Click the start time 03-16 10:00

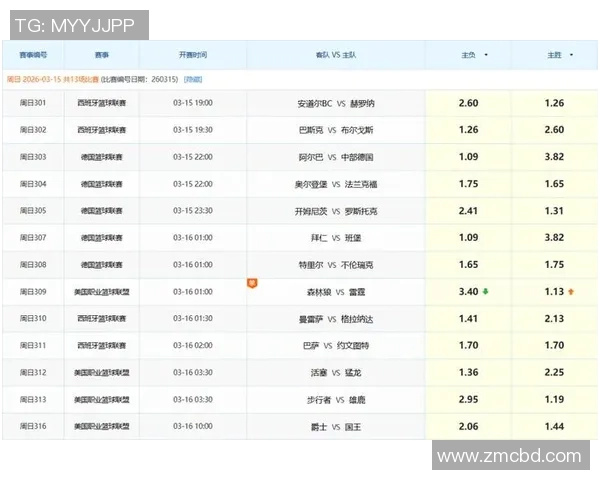point(193,426)
